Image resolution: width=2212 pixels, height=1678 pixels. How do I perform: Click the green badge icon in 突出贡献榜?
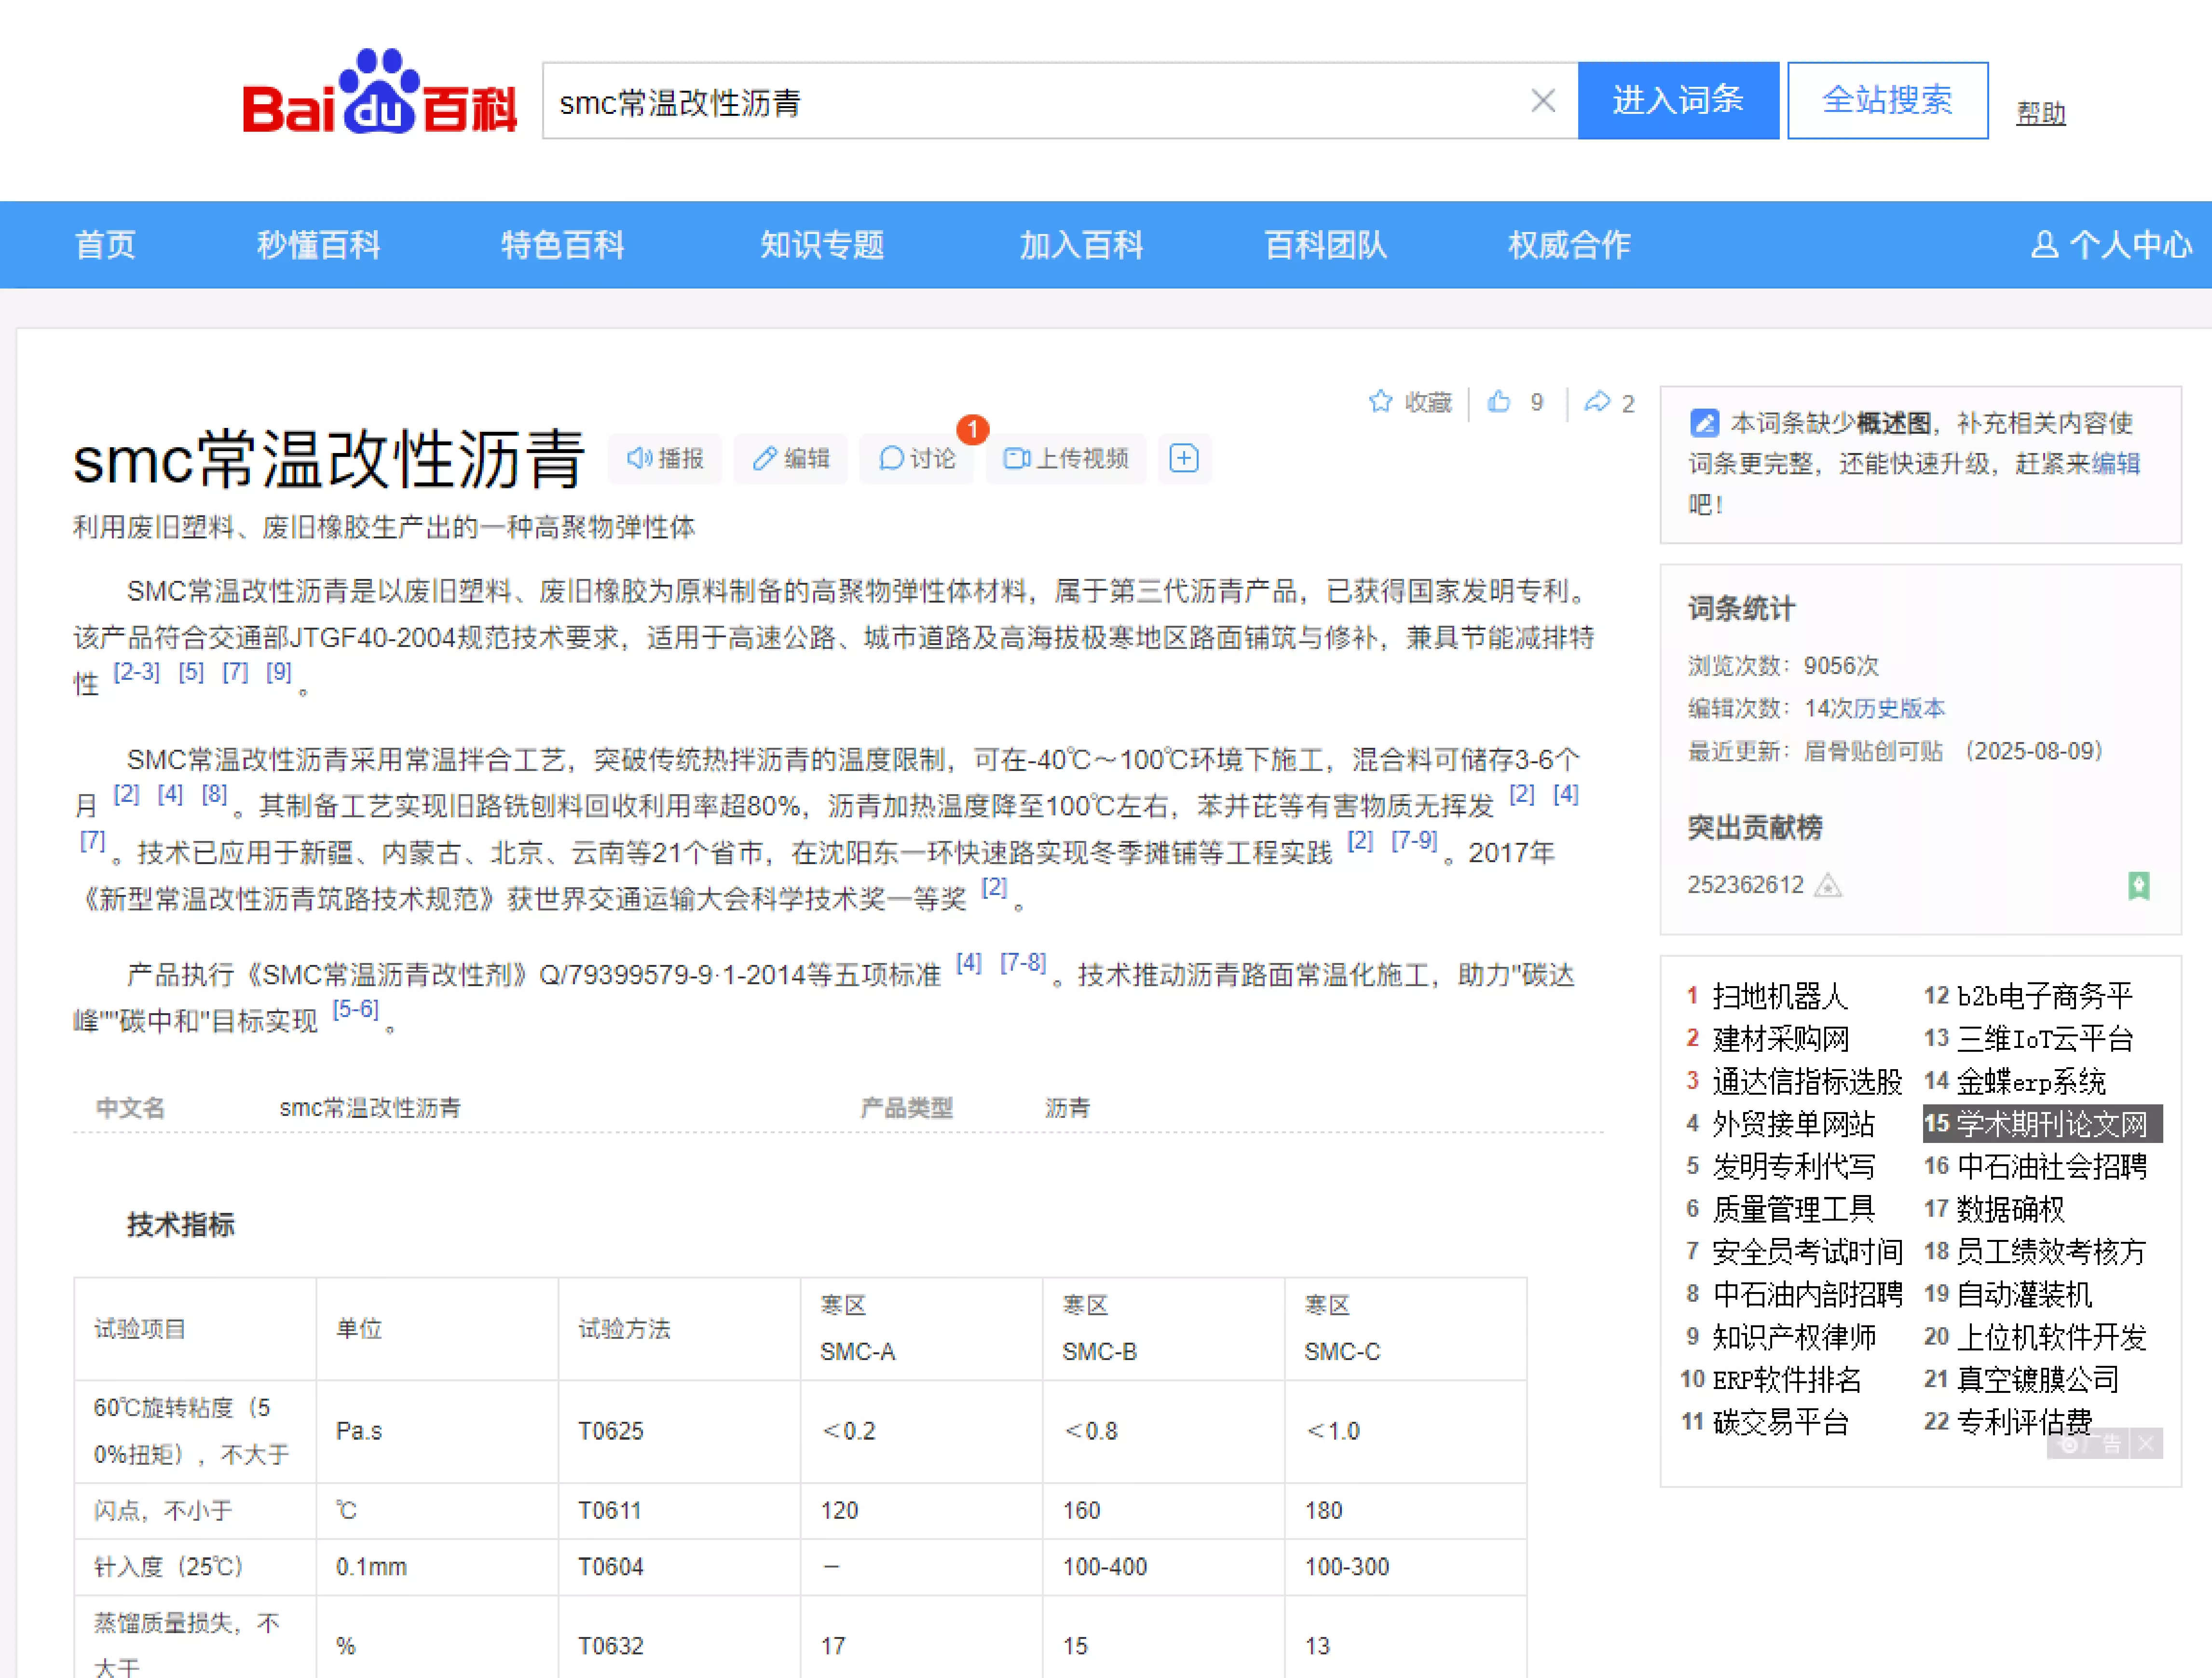2138,886
